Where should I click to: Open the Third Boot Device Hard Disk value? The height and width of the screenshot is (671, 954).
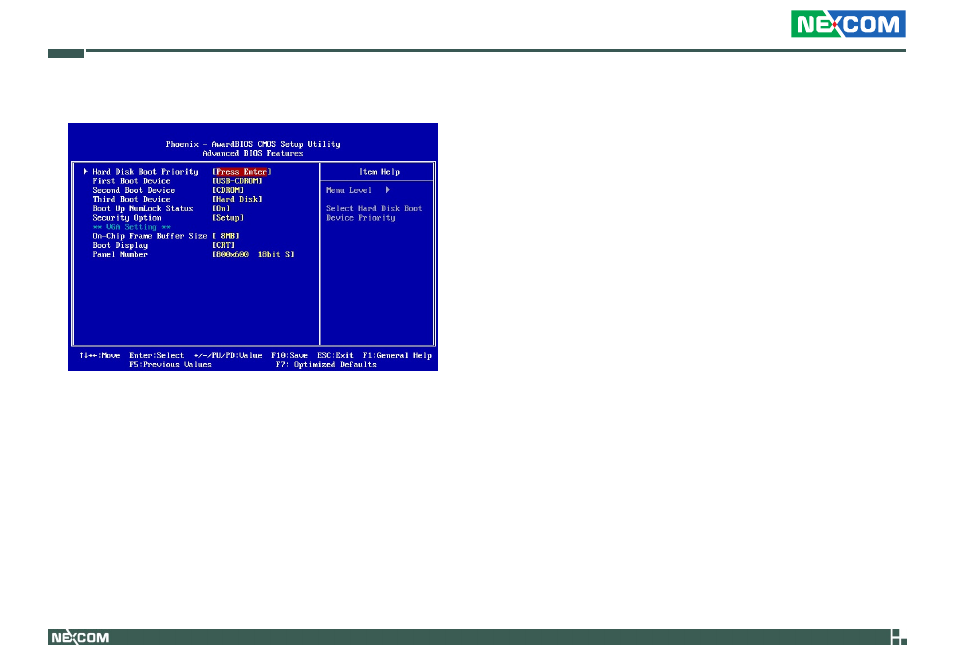237,199
